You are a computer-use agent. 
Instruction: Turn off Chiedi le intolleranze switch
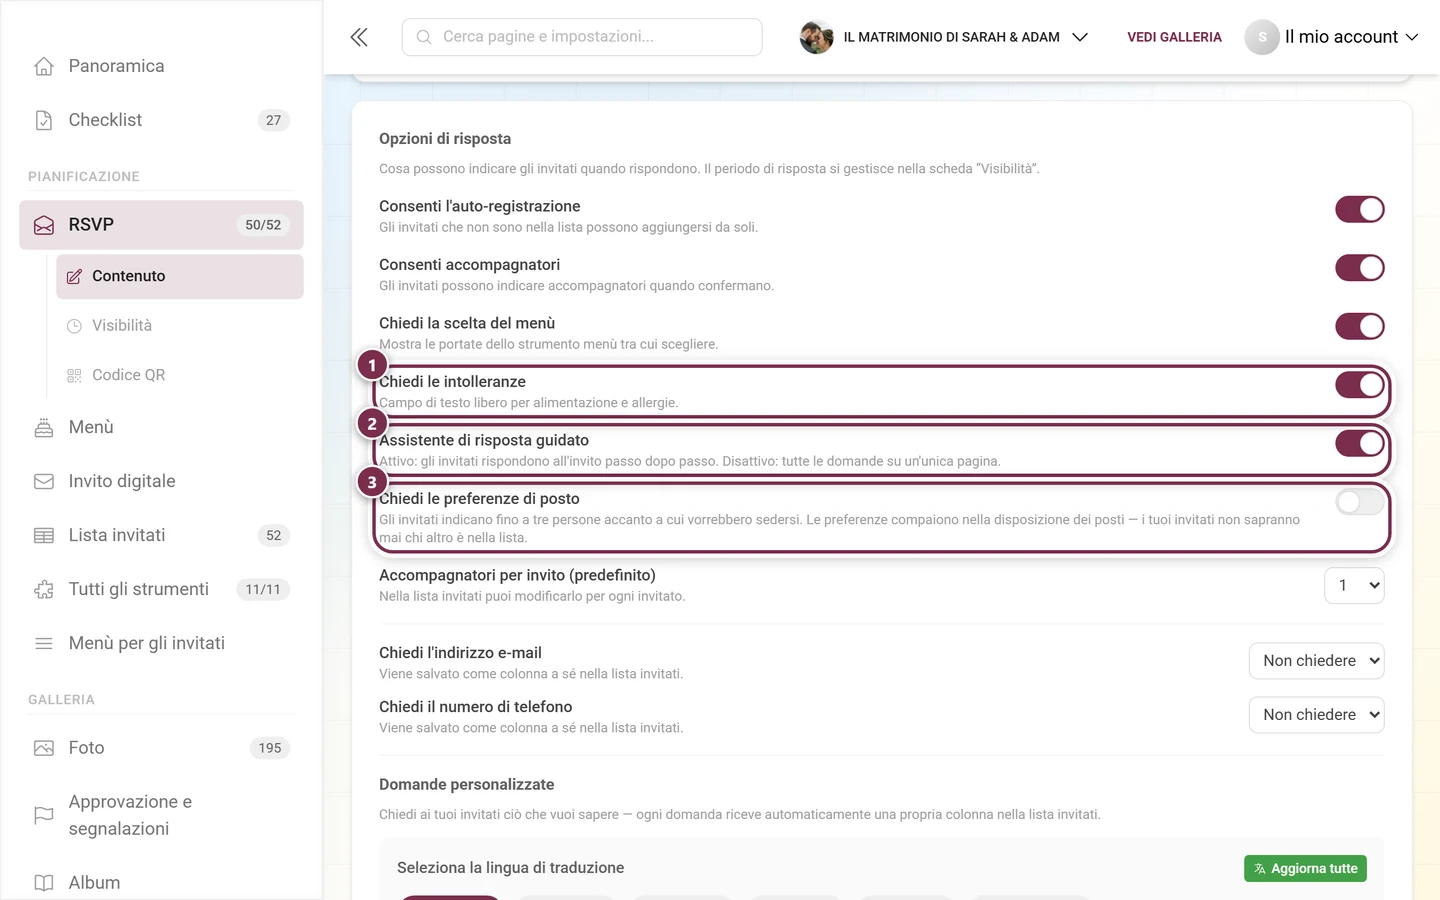click(1360, 385)
